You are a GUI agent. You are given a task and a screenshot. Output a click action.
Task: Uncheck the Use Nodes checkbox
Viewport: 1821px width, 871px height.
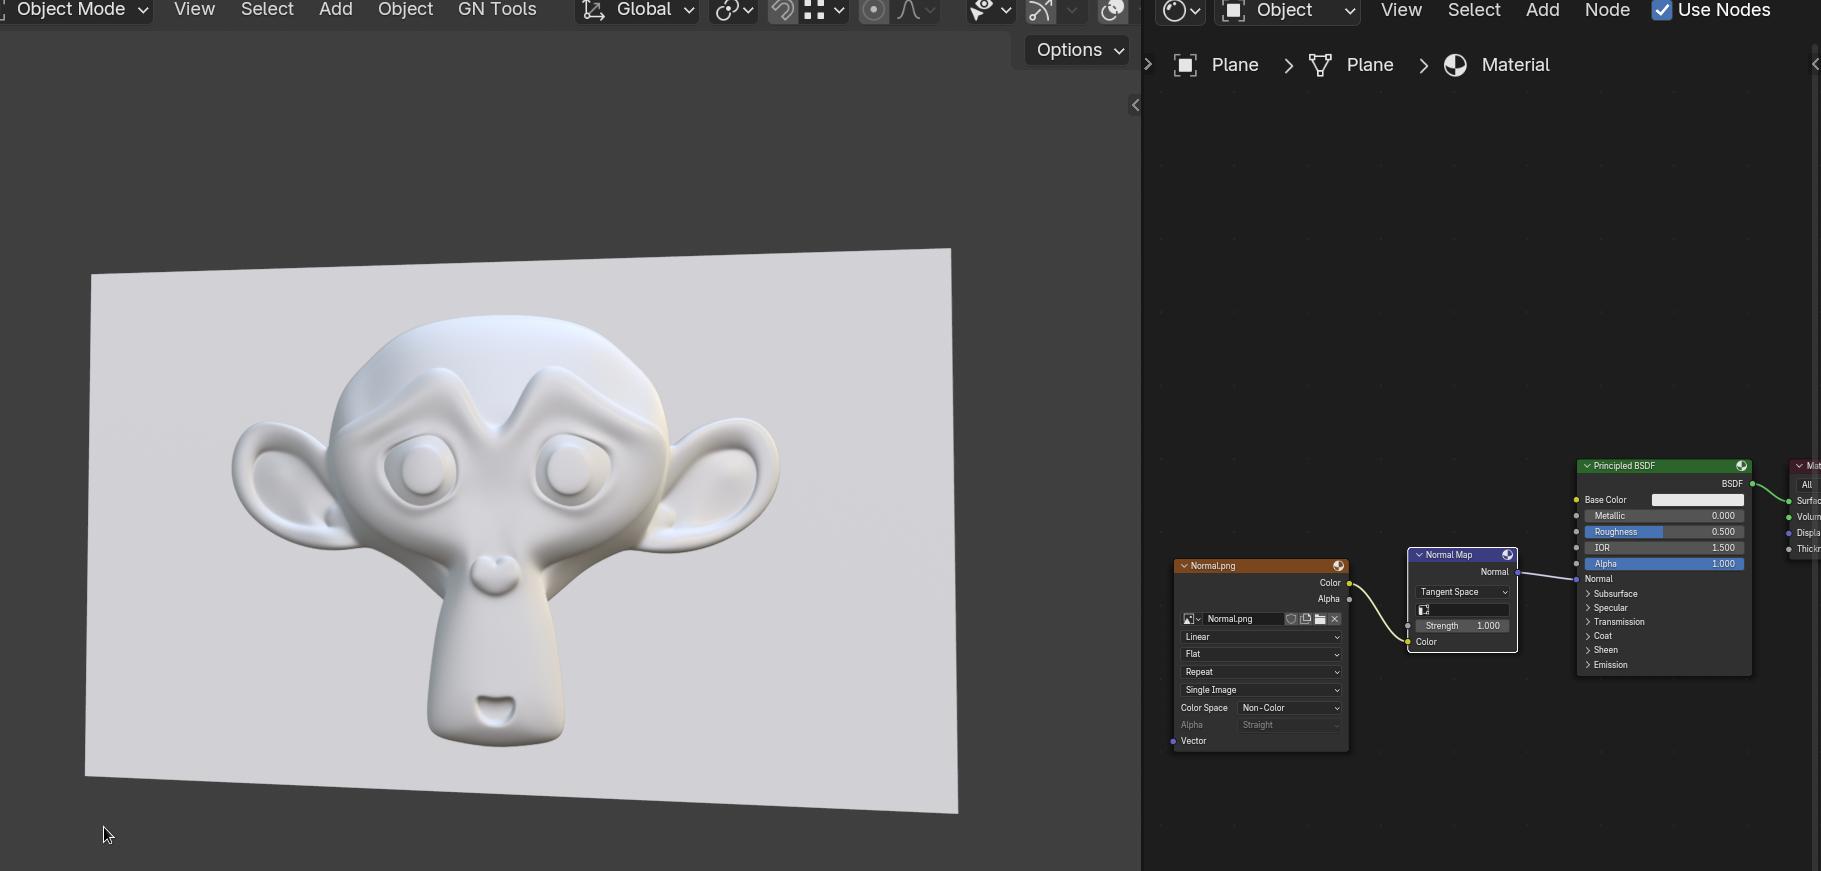click(1662, 10)
